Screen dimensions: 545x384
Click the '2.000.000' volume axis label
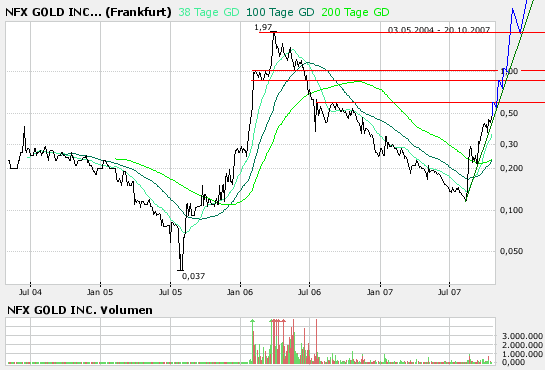pos(522,345)
